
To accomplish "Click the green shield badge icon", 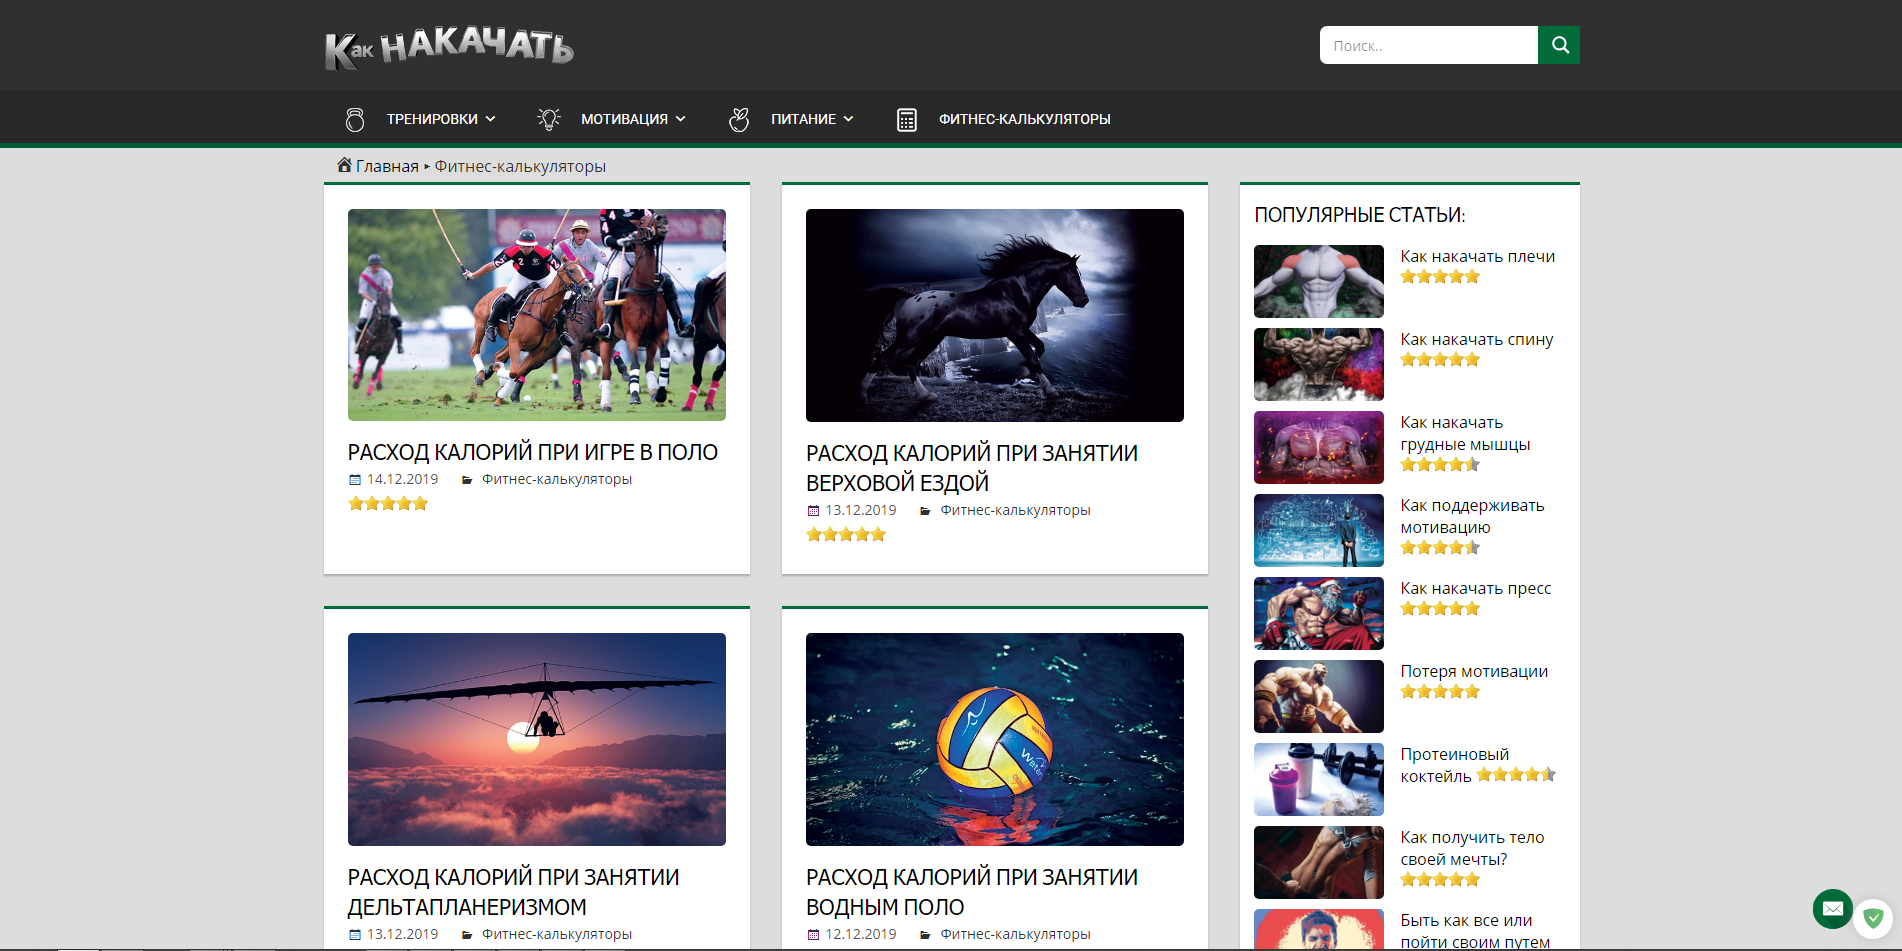I will pos(1873,917).
